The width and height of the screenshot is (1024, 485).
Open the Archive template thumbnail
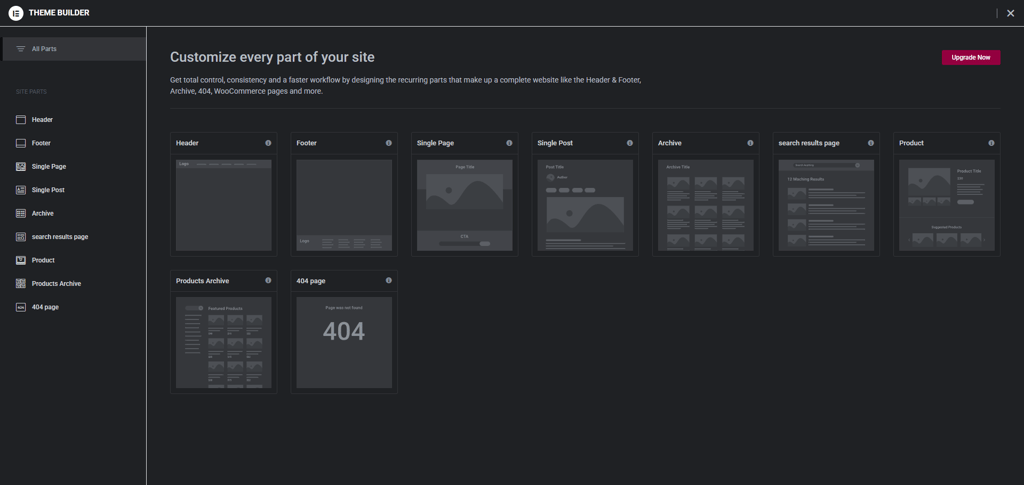click(706, 205)
